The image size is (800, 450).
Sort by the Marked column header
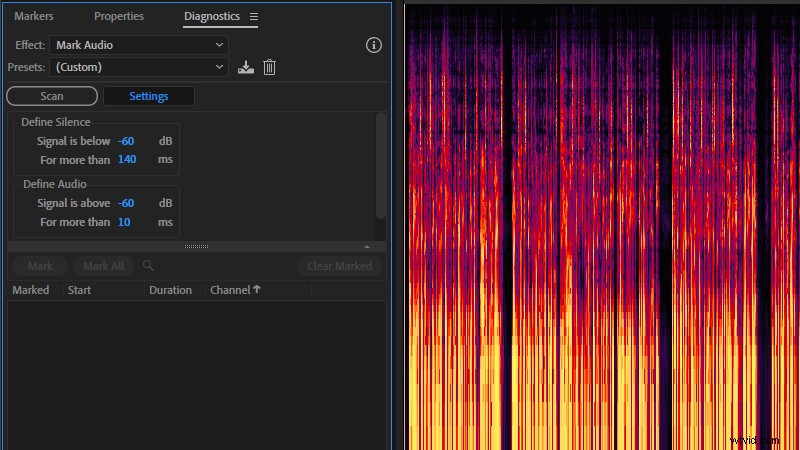(x=31, y=290)
